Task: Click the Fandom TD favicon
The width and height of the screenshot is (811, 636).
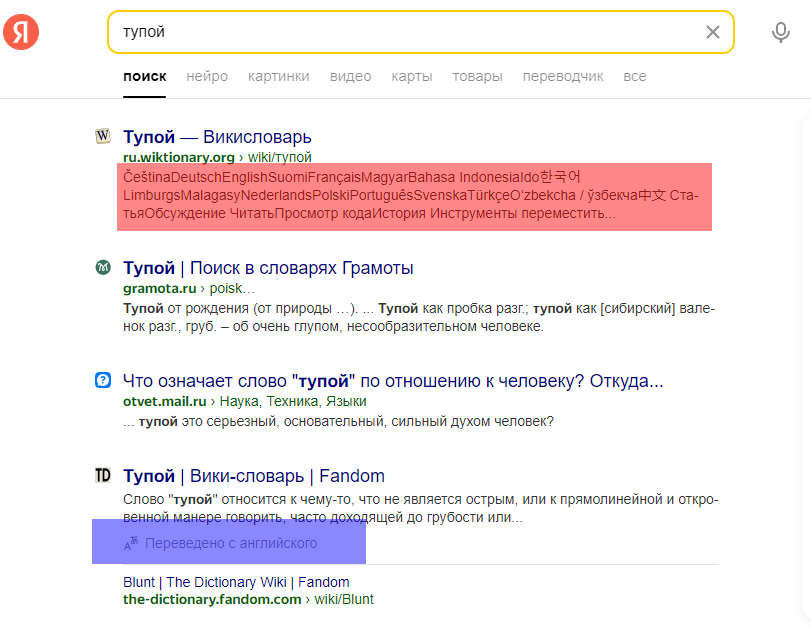Action: click(x=102, y=476)
